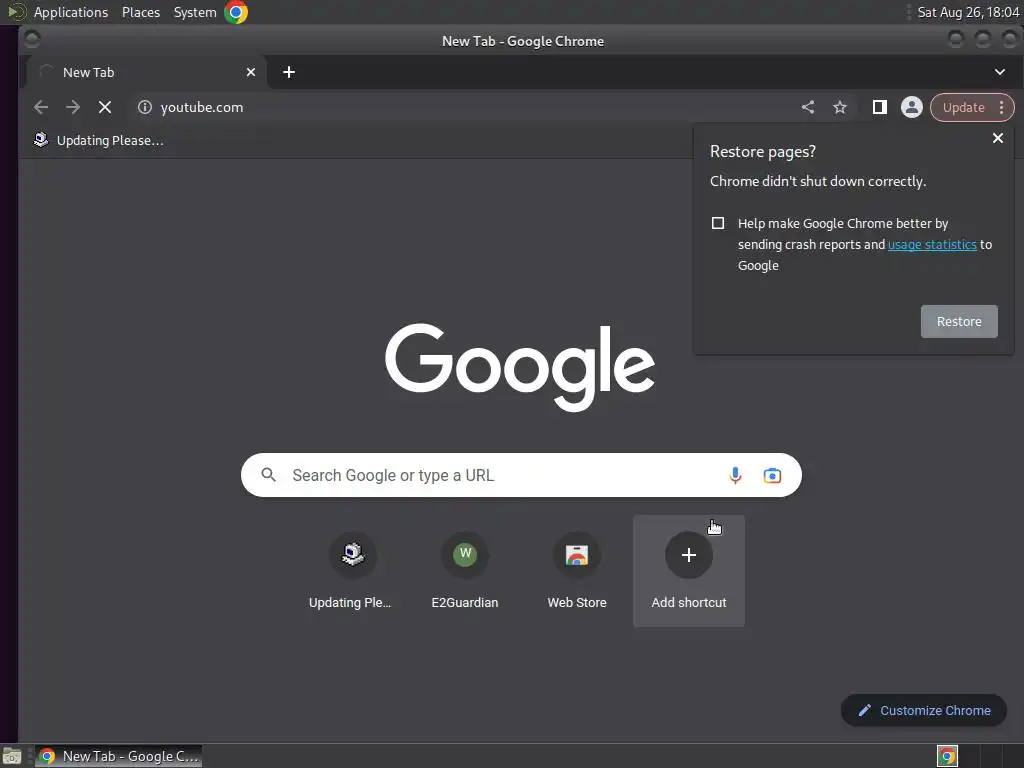Open the Chrome profile avatar
This screenshot has height=768, width=1024.
tap(912, 107)
